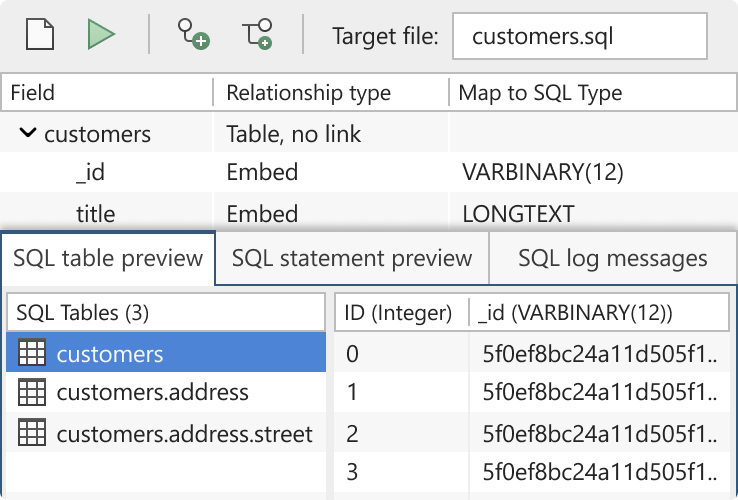Viewport: 738px width, 500px height.
Task: Run the SQL migration with the green play icon
Action: [101, 34]
